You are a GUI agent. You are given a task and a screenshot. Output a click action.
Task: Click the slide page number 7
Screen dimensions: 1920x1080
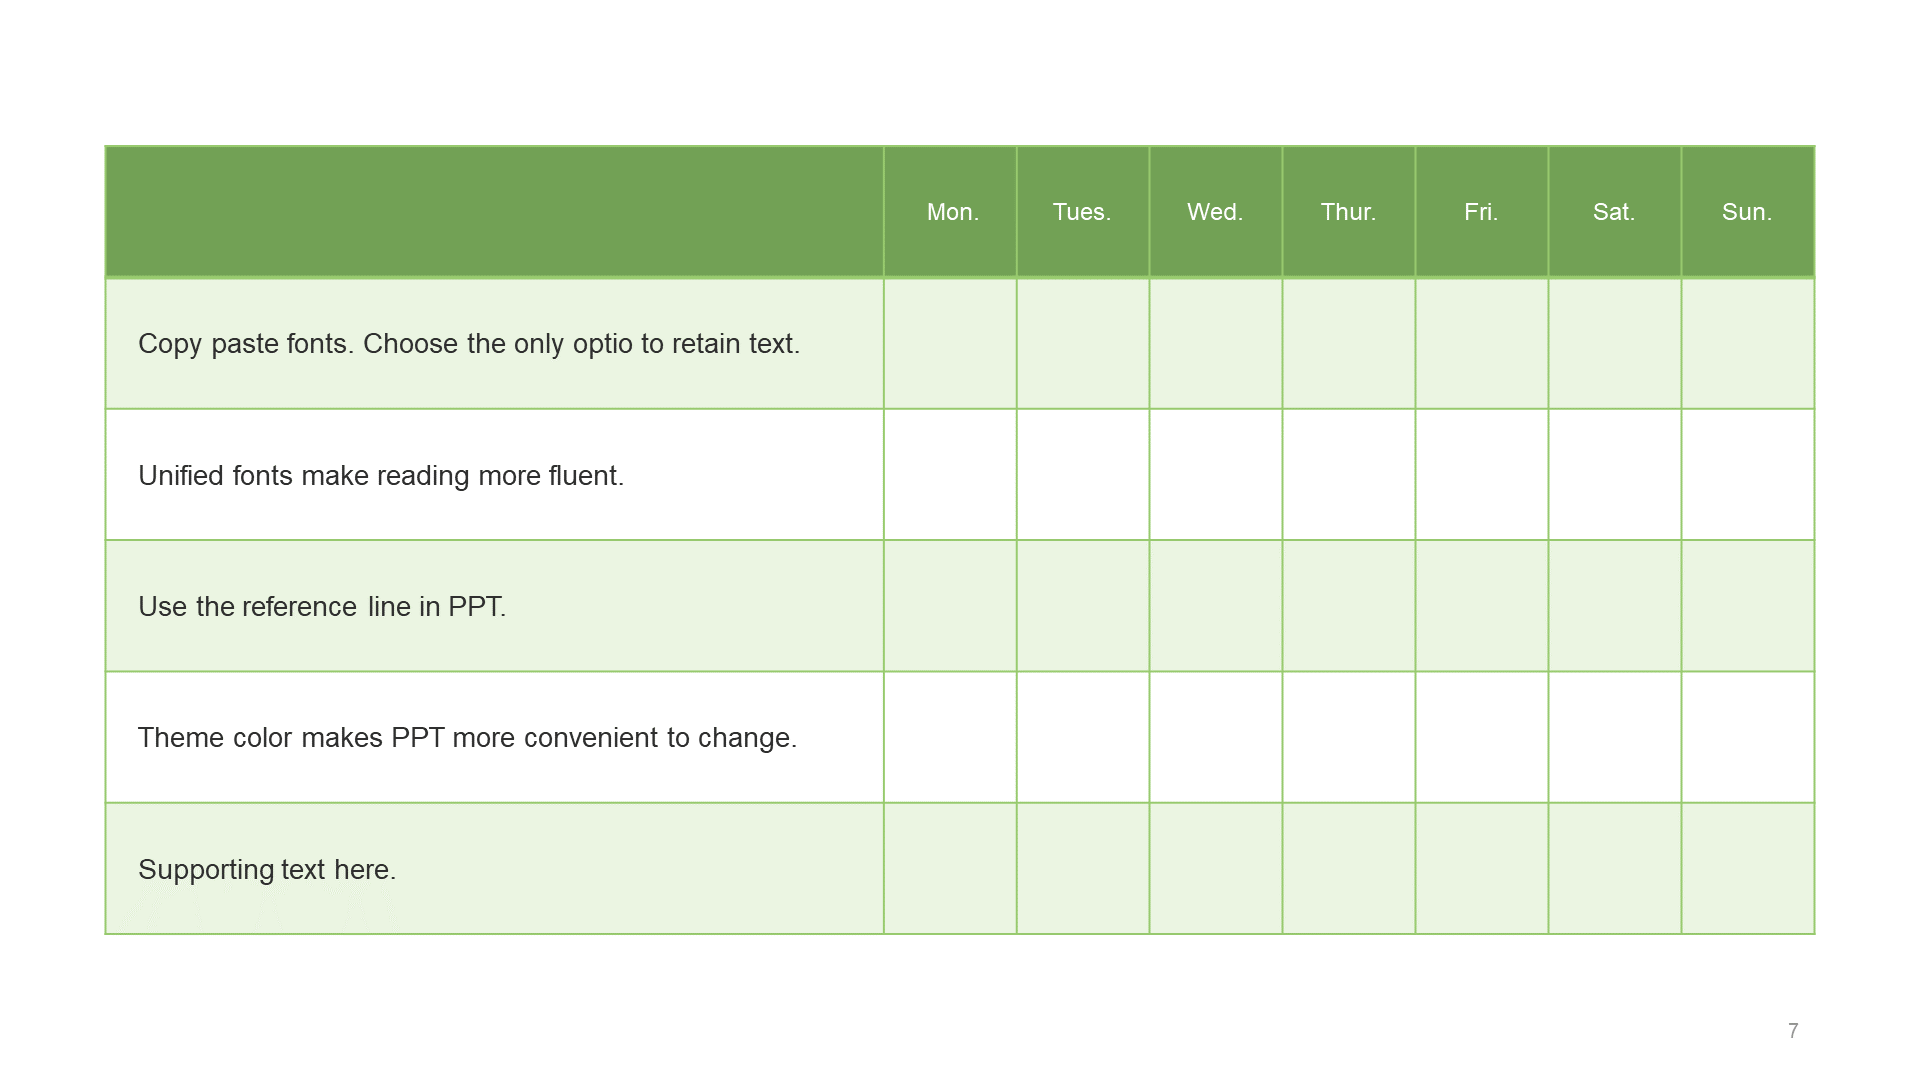tap(1793, 1031)
